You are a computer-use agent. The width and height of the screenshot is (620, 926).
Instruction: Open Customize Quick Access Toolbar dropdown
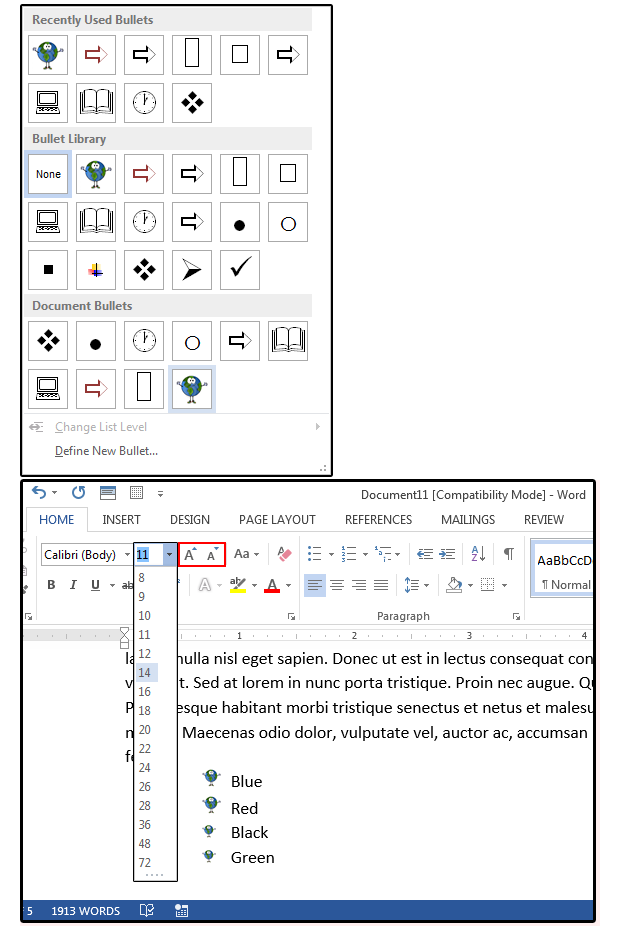point(160,493)
